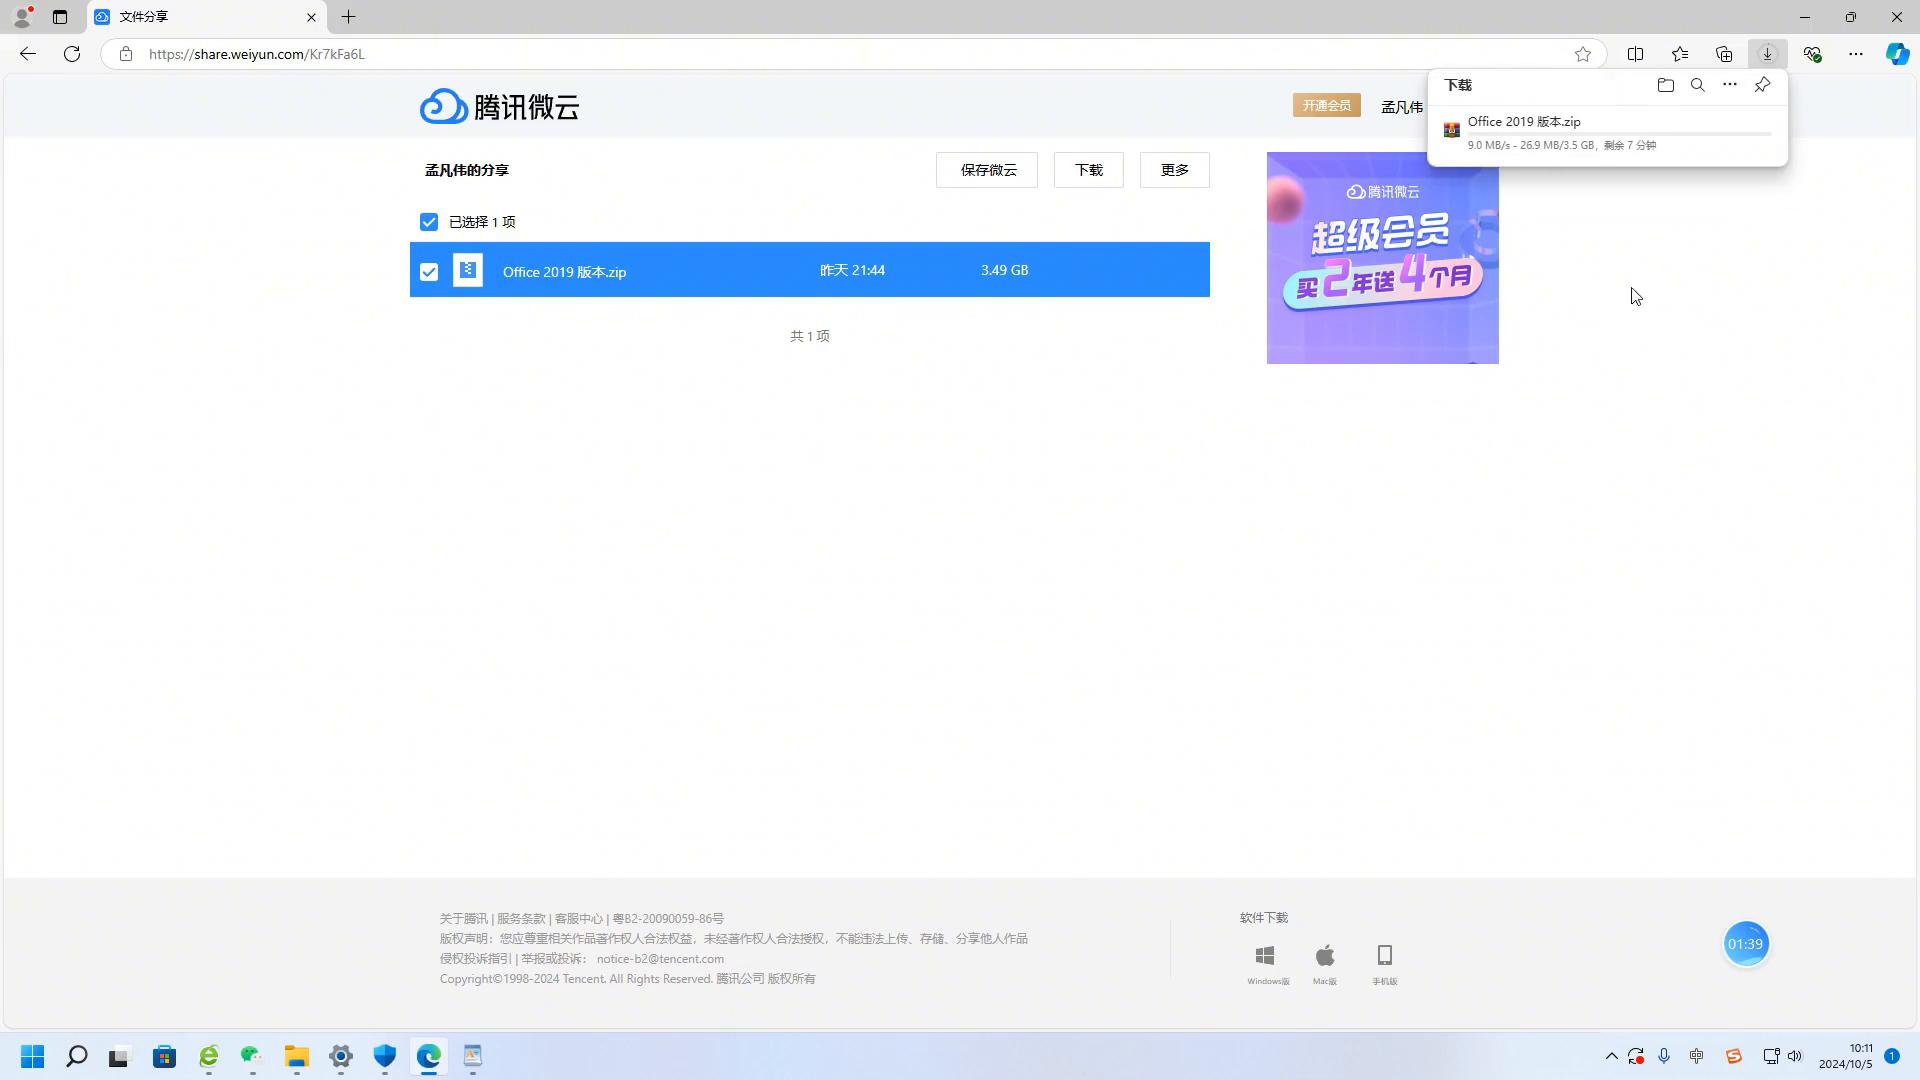Search downloads with the magnifier icon

[x=1697, y=85]
